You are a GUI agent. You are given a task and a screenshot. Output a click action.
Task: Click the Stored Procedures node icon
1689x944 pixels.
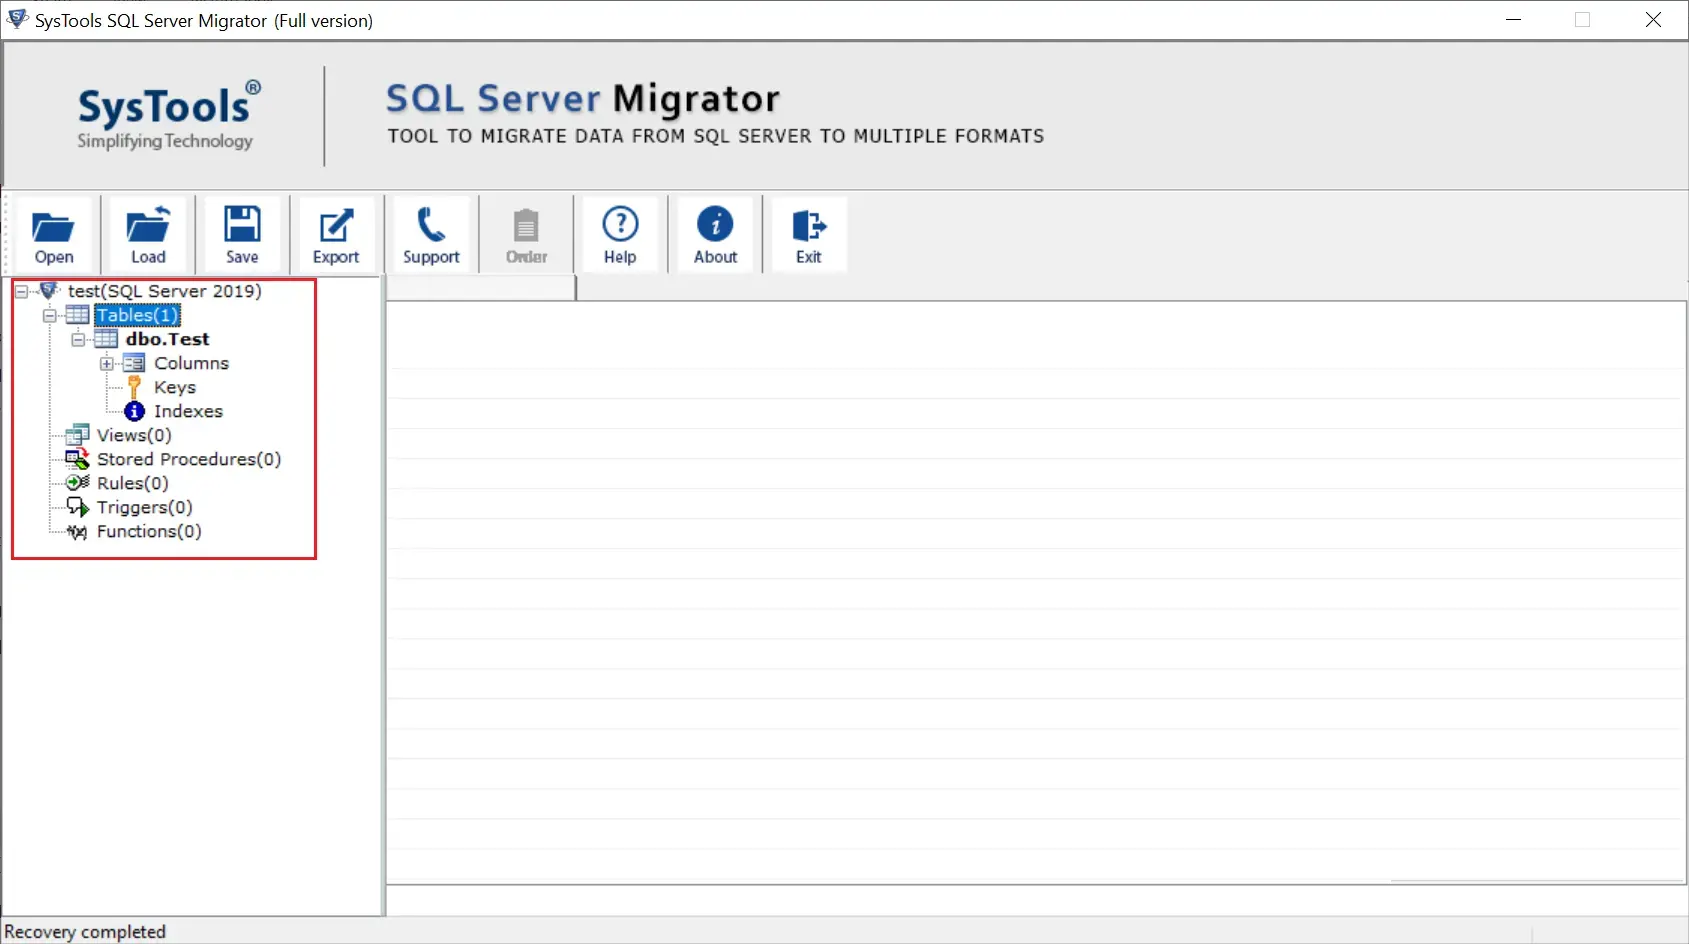click(x=77, y=459)
